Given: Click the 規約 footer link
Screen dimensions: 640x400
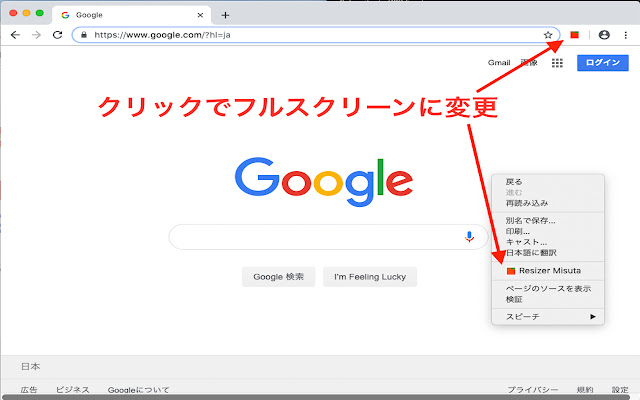Looking at the screenshot, I should click(584, 390).
